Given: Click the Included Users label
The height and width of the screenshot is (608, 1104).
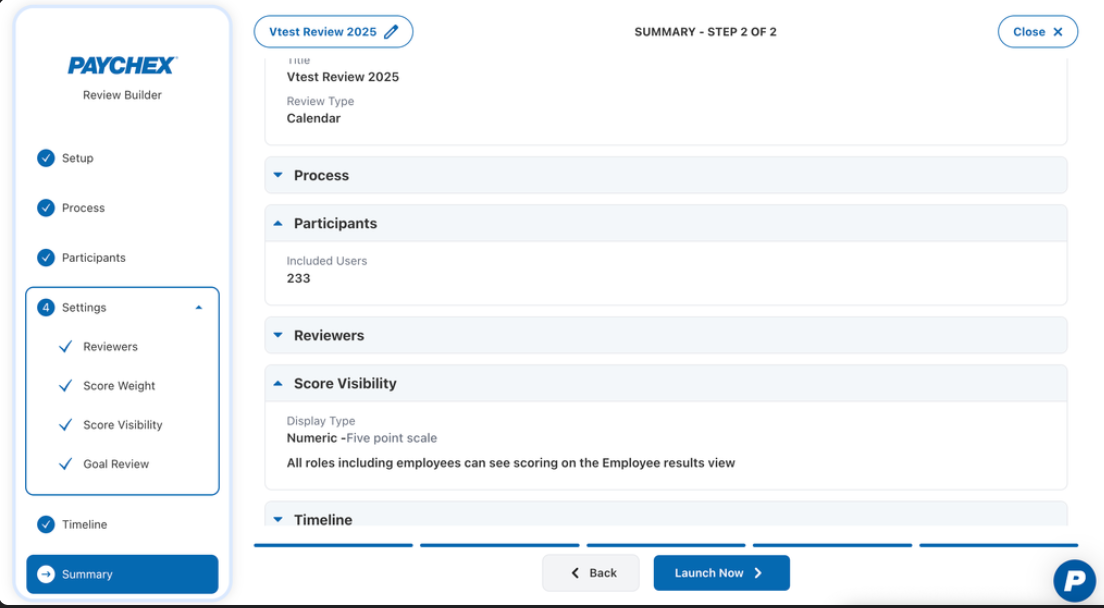Looking at the screenshot, I should pyautogui.click(x=327, y=260).
